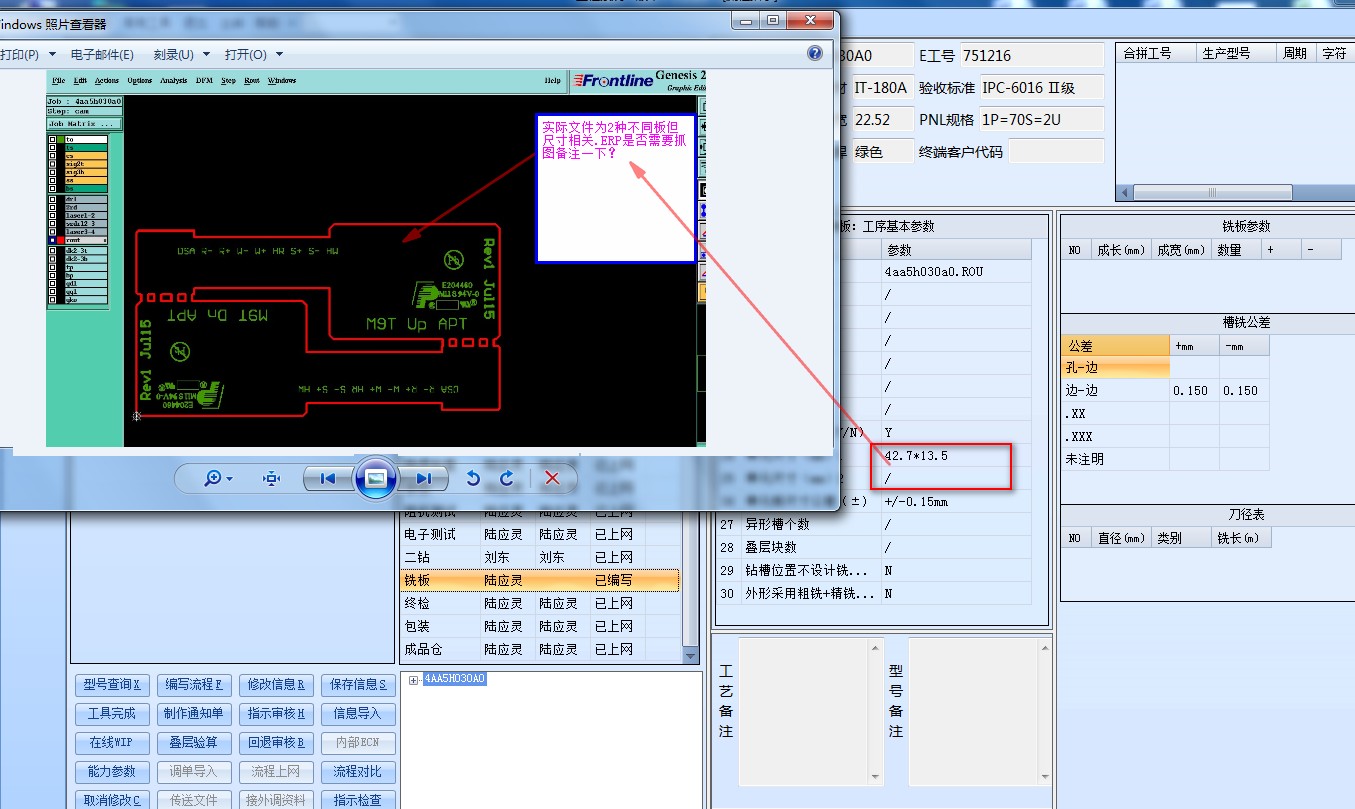
Task: Click the 外形采用粗铣+精铣 parameter row
Action: tap(873, 593)
